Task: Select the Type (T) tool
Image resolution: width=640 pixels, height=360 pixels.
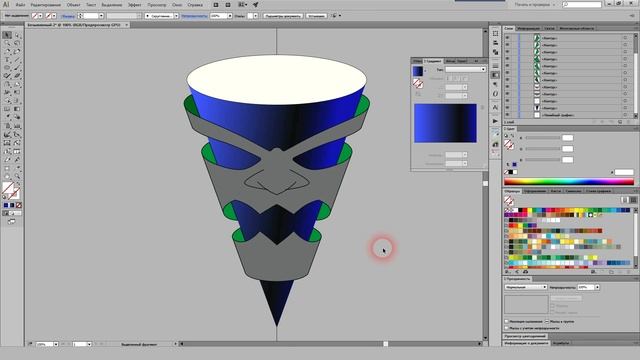Action: pos(7,60)
